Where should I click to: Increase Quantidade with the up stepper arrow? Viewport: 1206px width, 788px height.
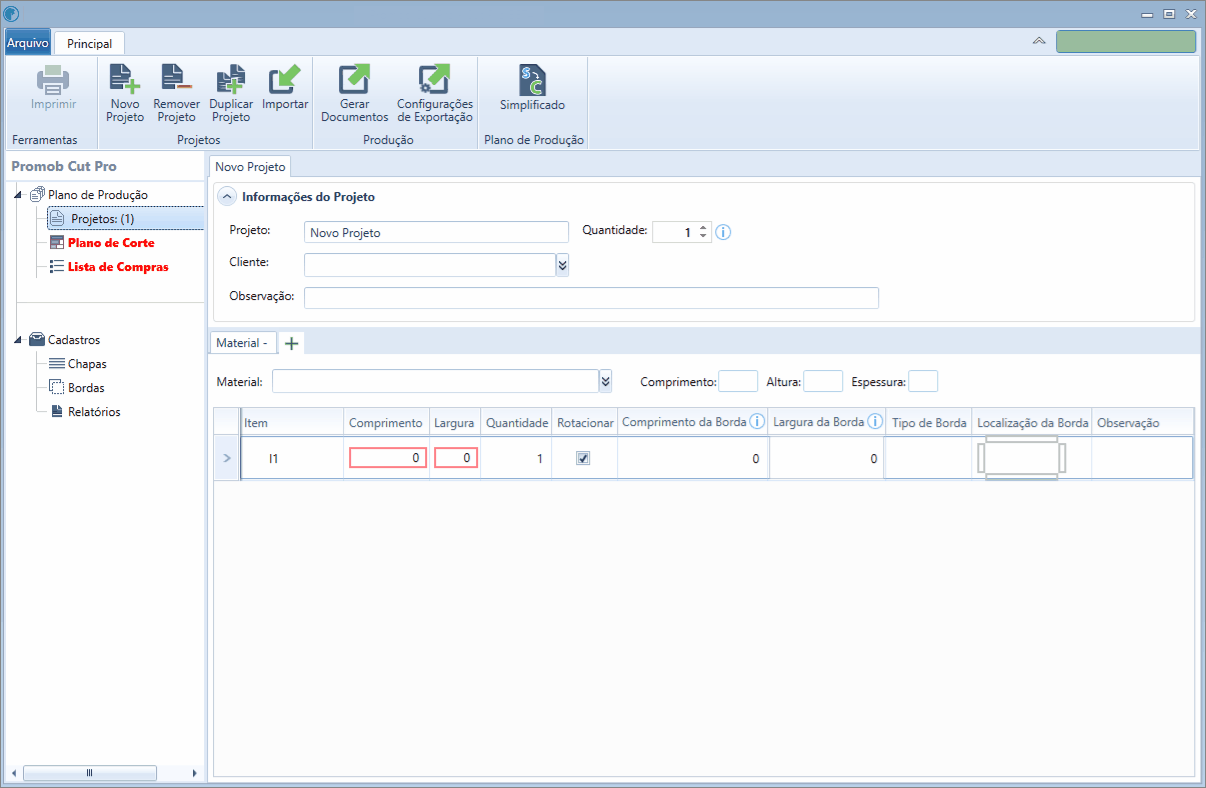coord(703,227)
